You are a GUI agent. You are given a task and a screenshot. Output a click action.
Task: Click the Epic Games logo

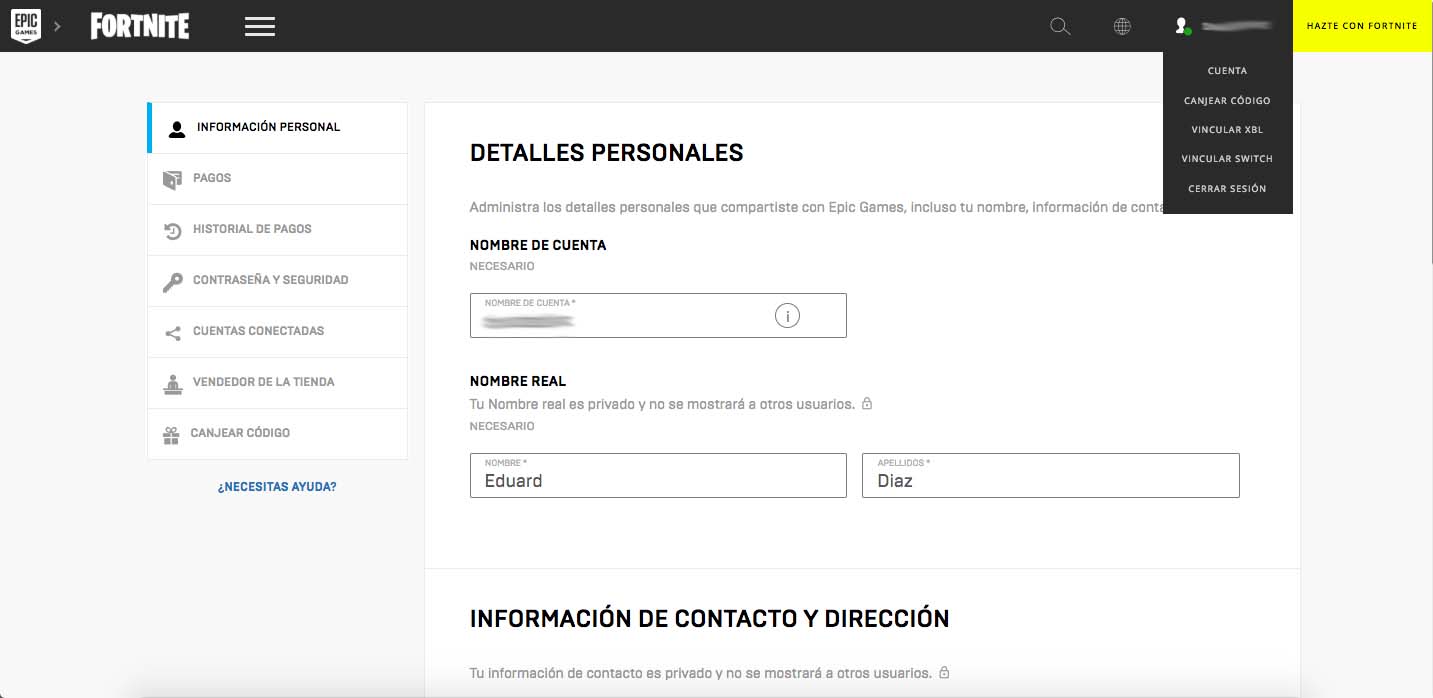(x=25, y=26)
